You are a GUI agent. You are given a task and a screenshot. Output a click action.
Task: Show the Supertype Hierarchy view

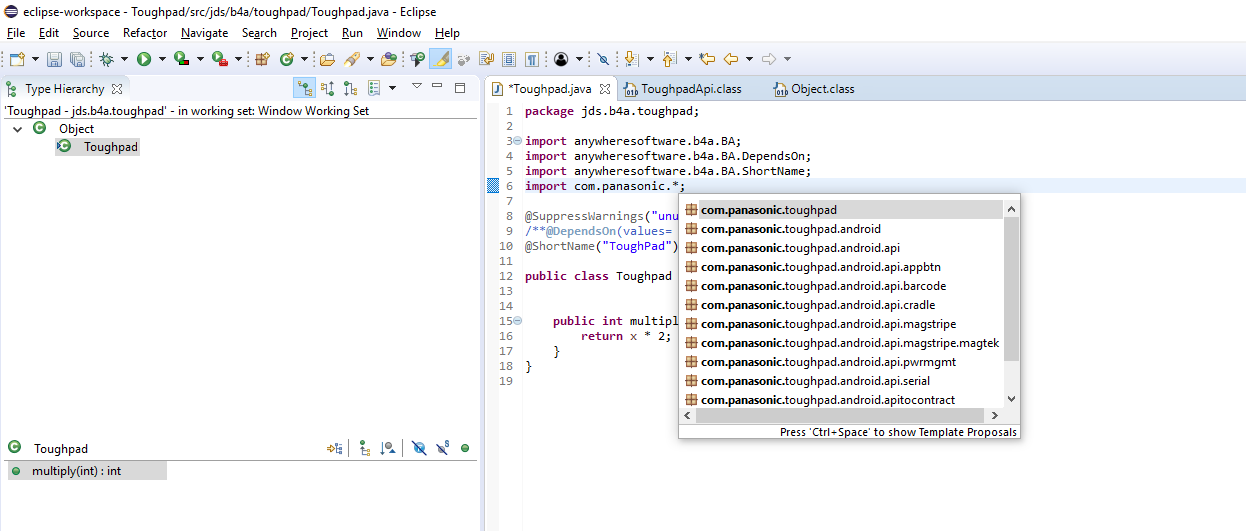point(327,89)
